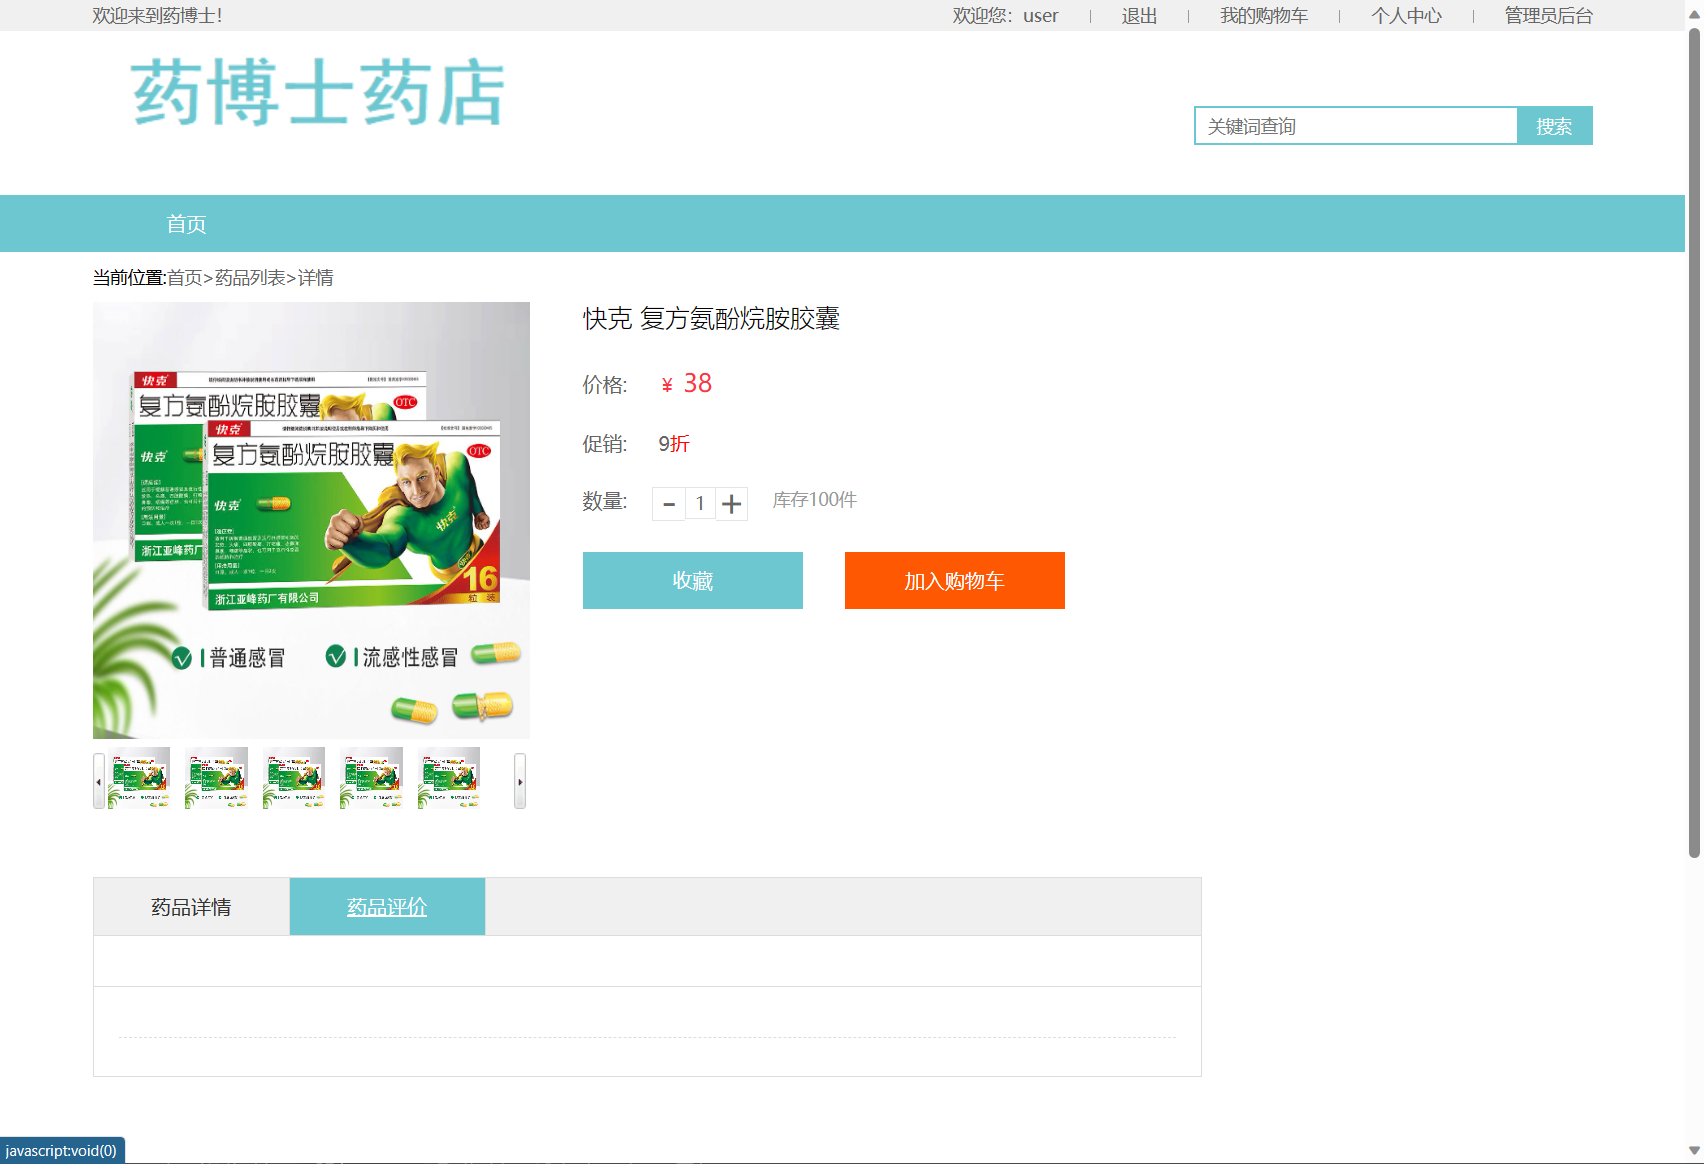The height and width of the screenshot is (1164, 1704).
Task: Click the 搜索 search button
Action: 1555,125
